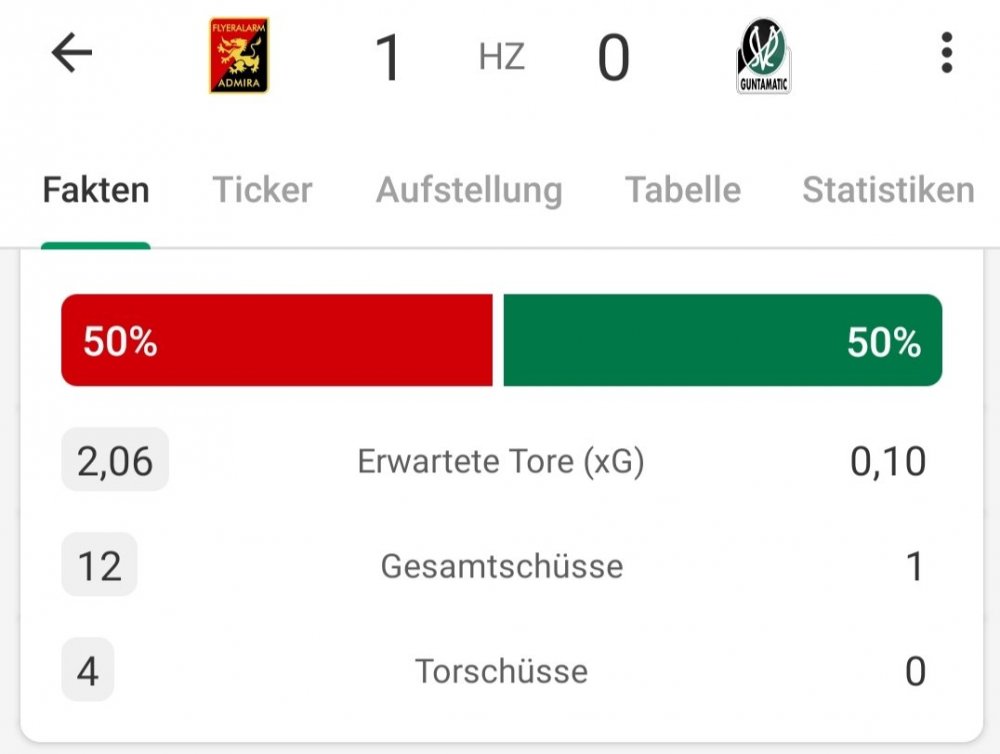The image size is (1000, 754).
Task: Tap the highlighted 4 shots on target
Action: click(88, 670)
